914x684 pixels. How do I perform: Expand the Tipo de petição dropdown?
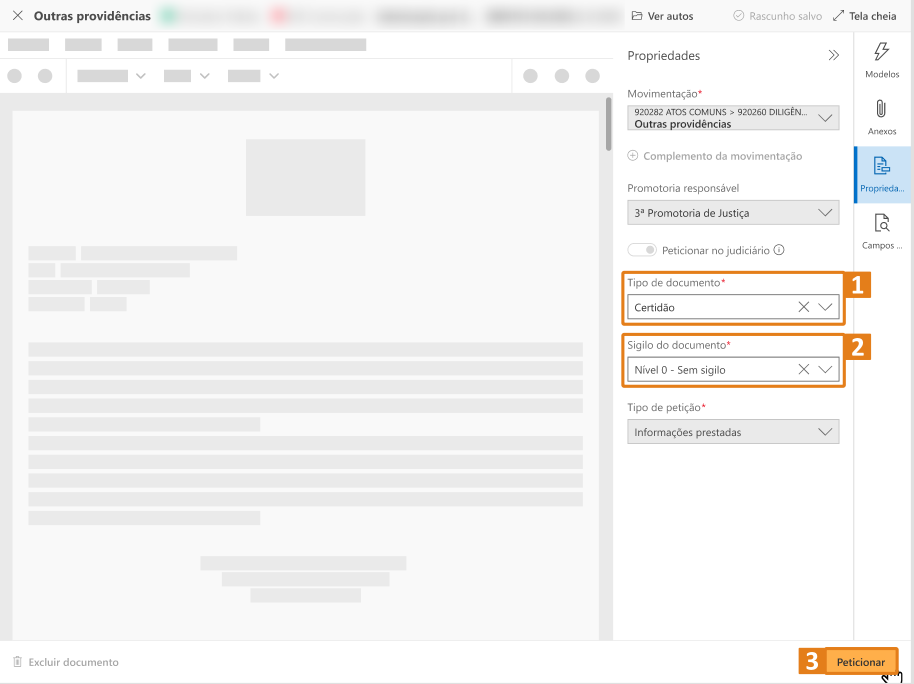point(825,432)
